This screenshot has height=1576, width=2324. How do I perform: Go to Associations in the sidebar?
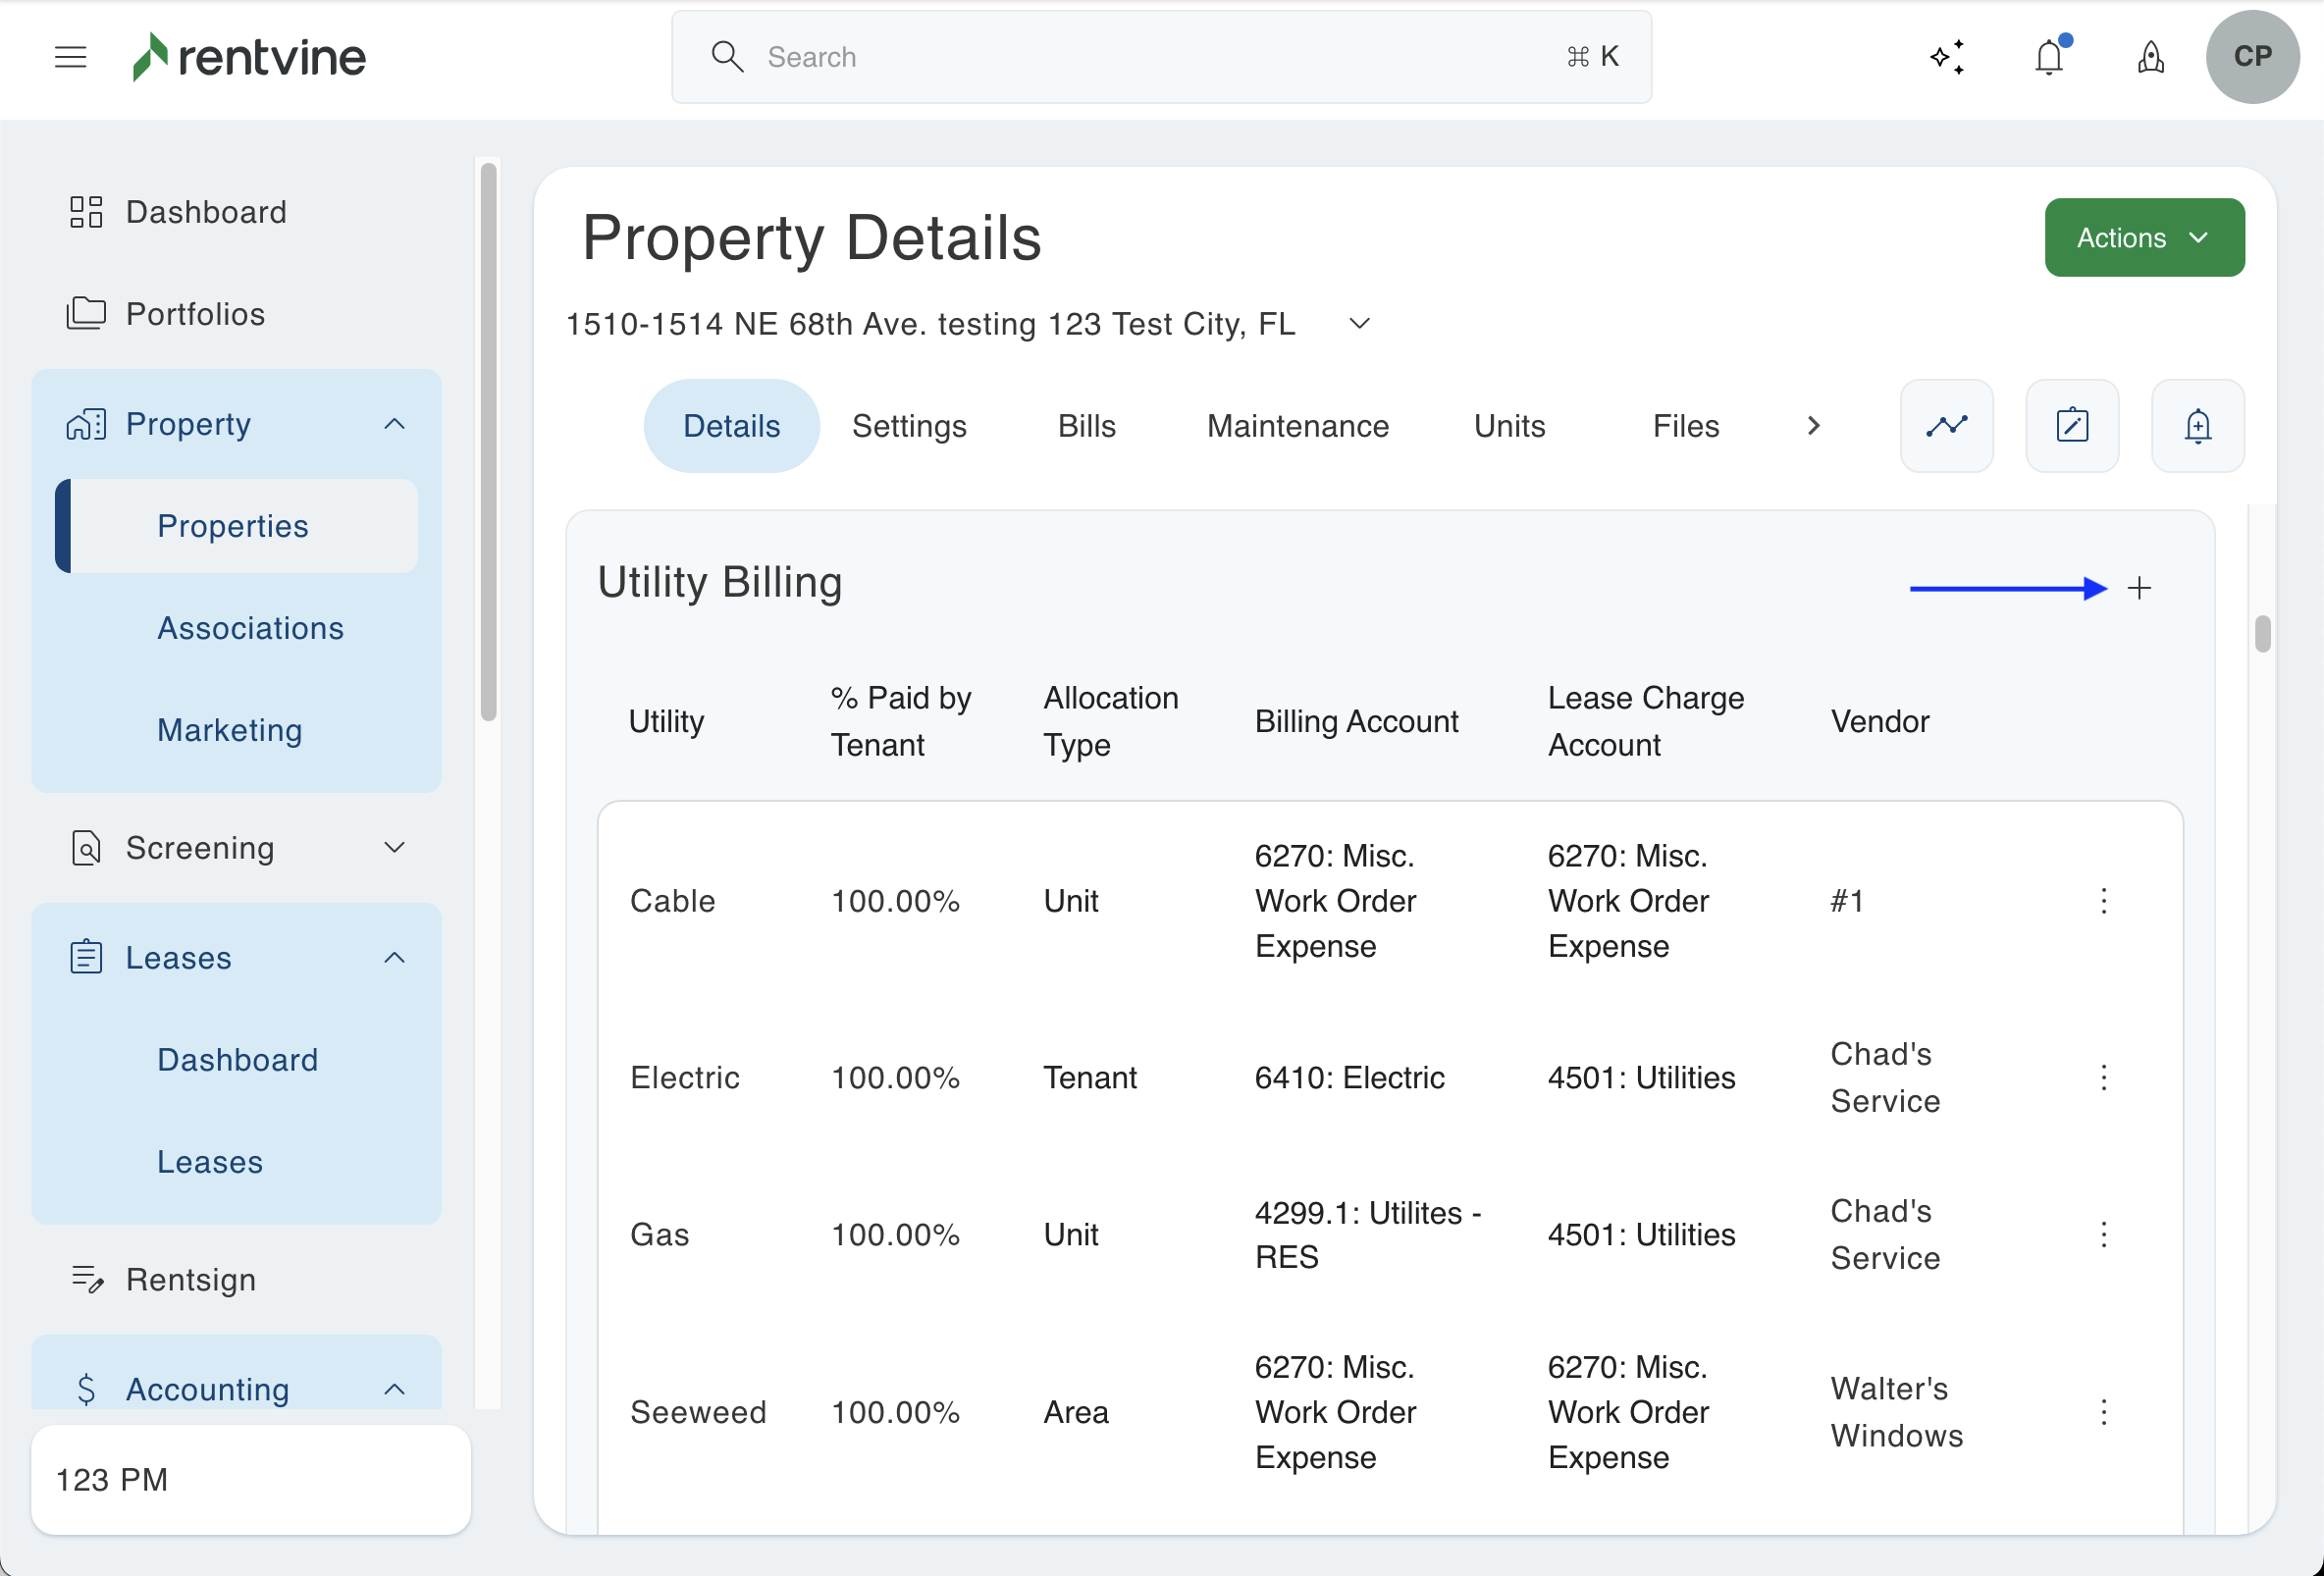pos(250,628)
